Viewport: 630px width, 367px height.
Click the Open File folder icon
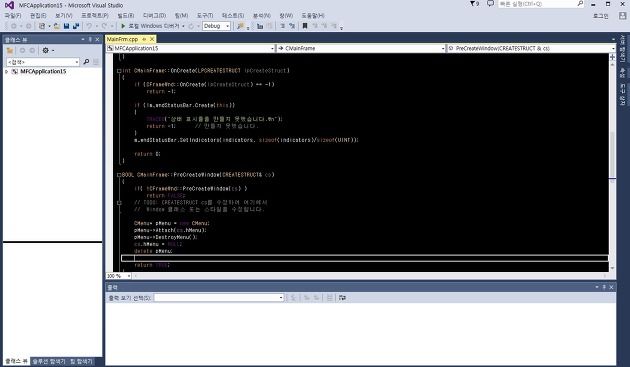[x=57, y=26]
